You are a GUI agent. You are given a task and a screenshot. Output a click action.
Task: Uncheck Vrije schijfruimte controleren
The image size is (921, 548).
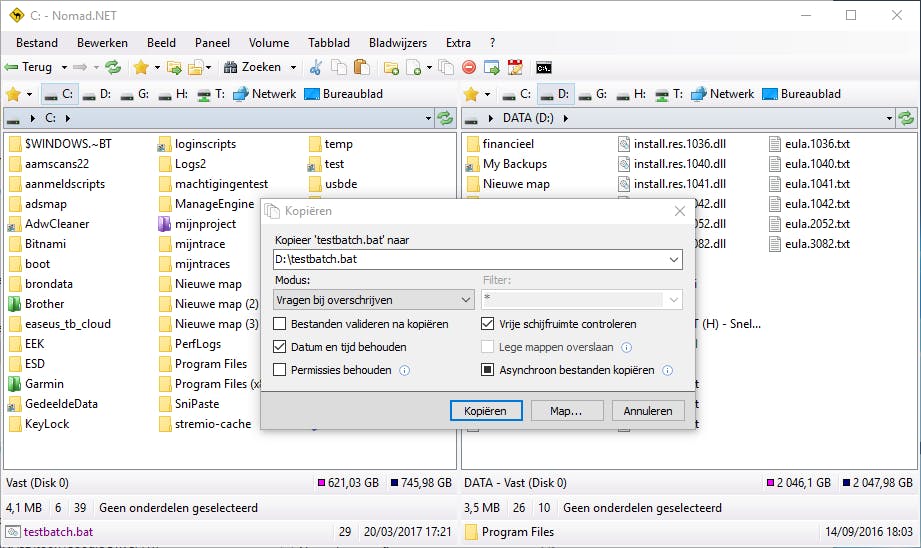(488, 324)
